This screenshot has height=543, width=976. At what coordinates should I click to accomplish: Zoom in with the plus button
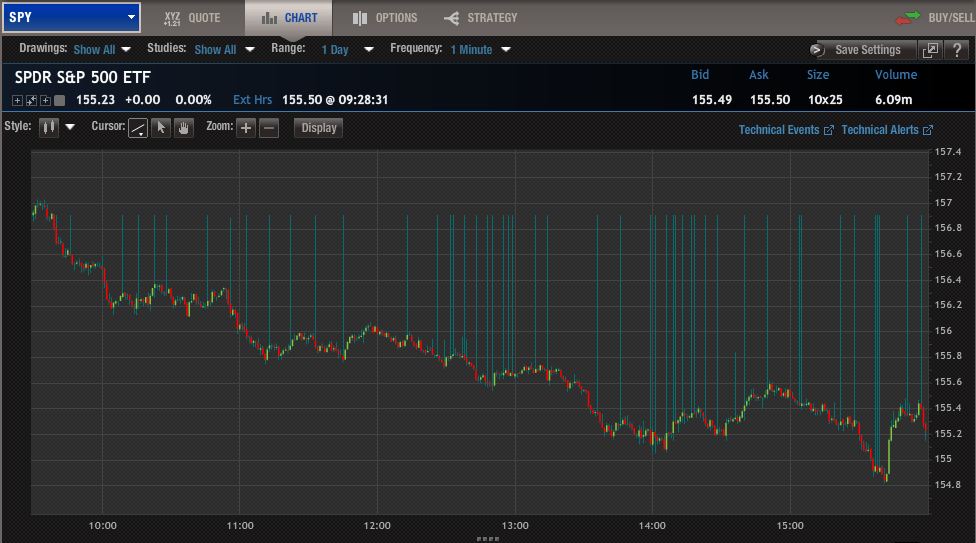click(246, 128)
